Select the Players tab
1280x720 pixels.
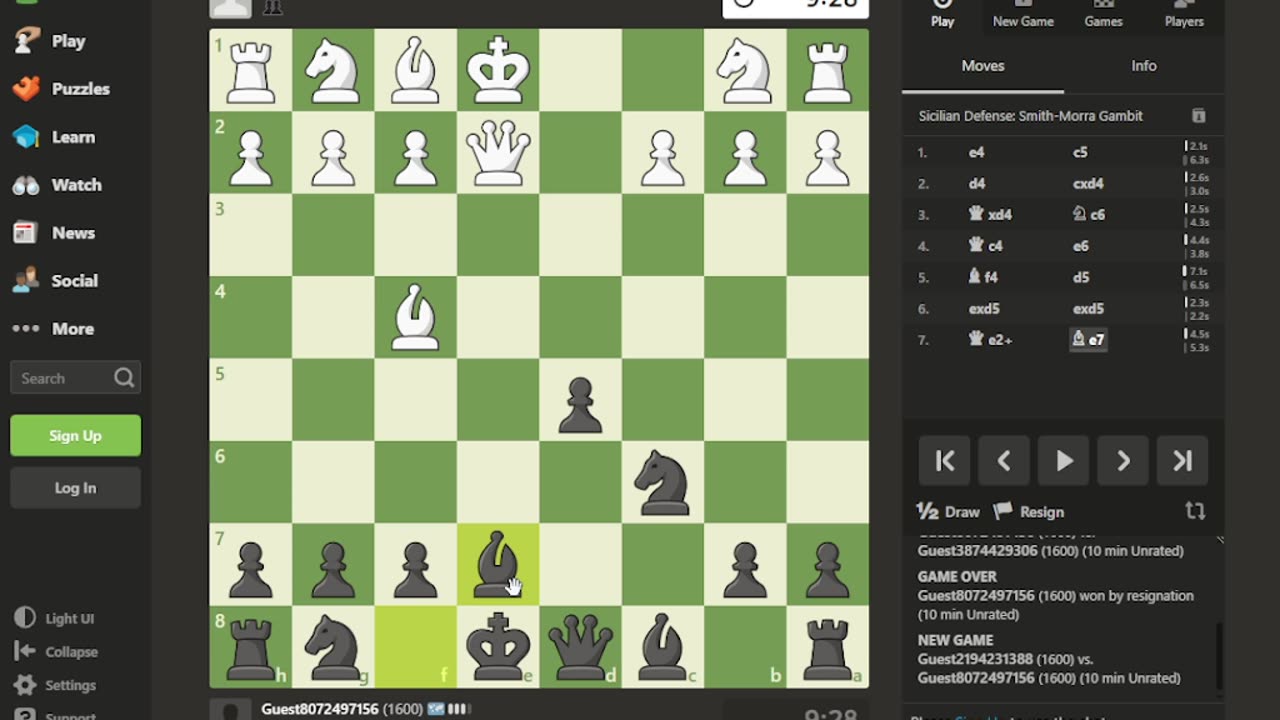click(x=1184, y=14)
